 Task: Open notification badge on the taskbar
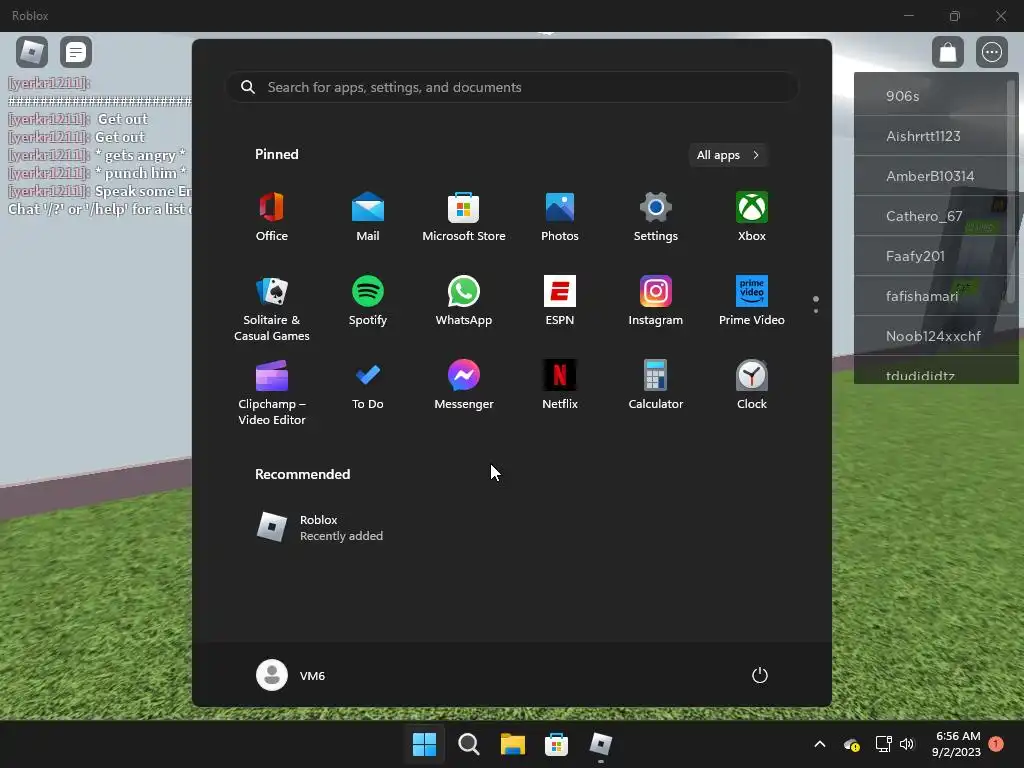click(x=996, y=743)
